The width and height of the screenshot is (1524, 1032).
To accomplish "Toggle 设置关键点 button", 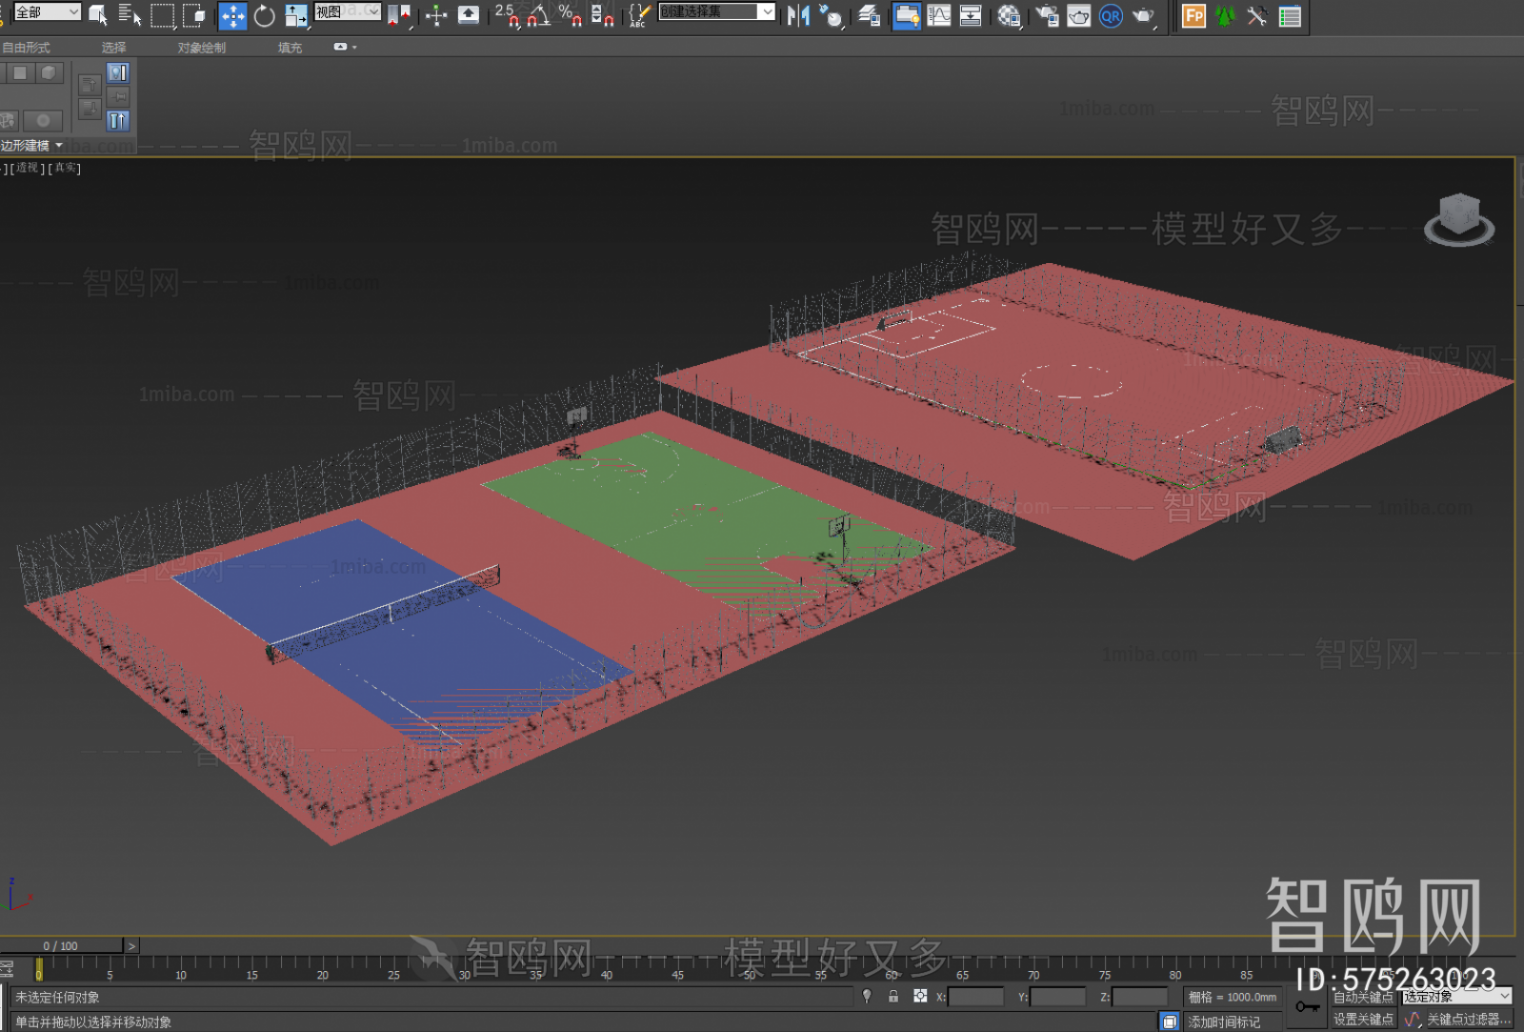I will (1363, 1019).
